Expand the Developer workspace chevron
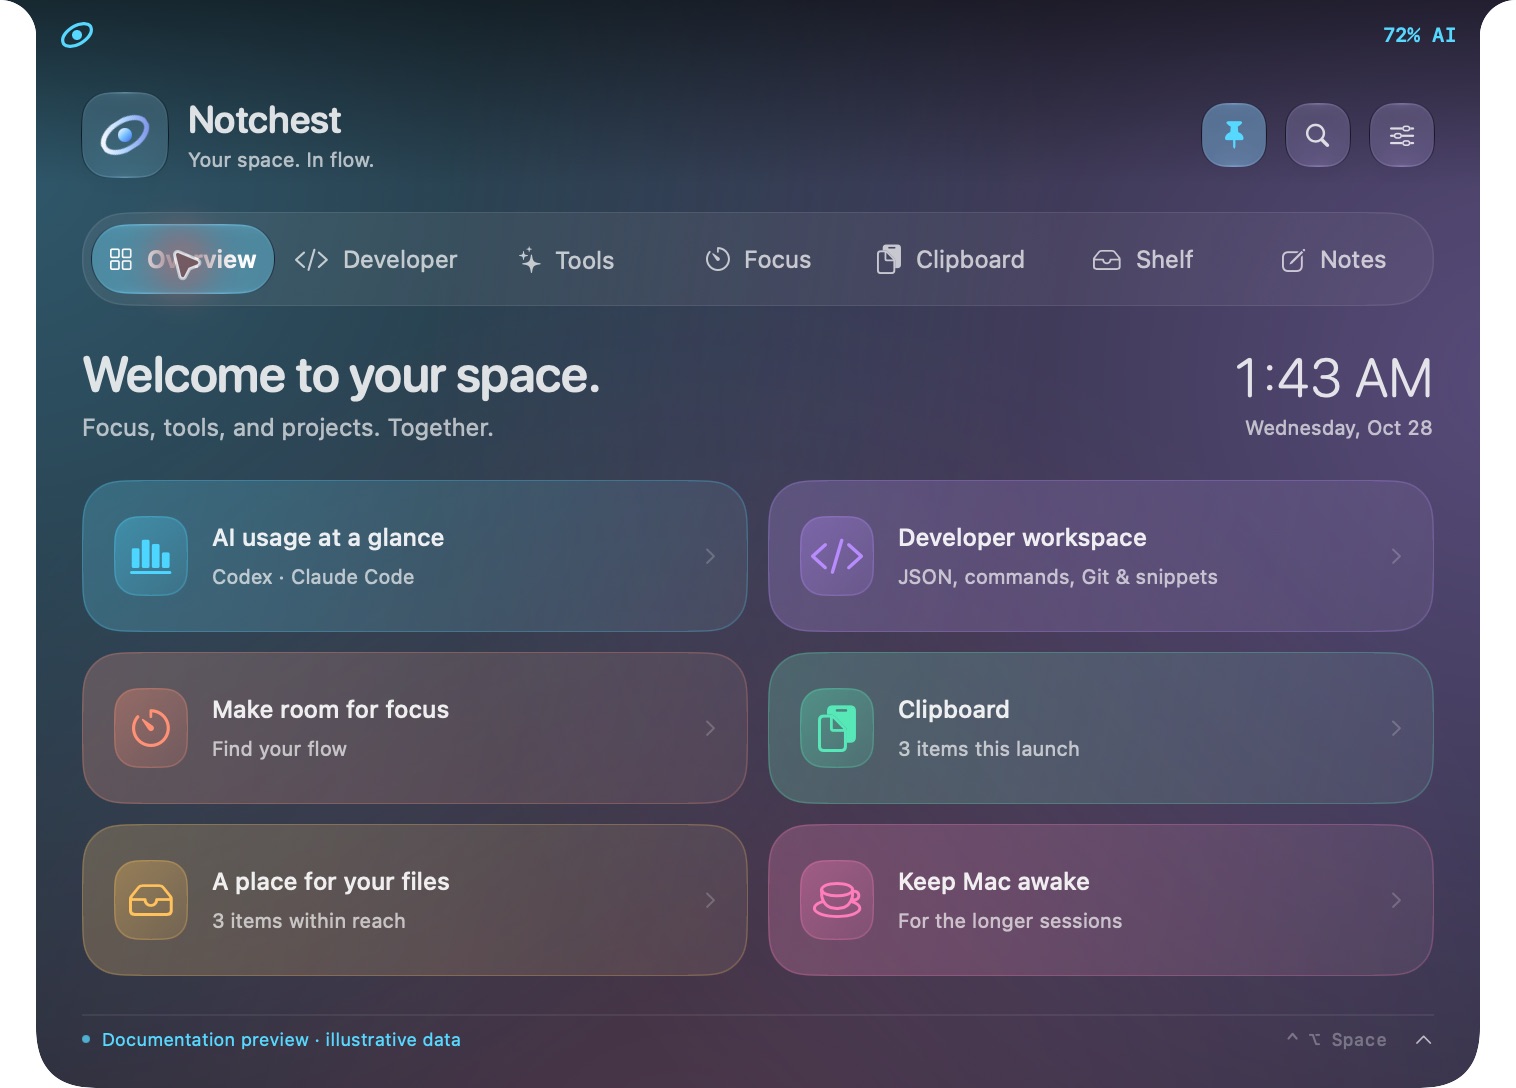 click(1396, 556)
